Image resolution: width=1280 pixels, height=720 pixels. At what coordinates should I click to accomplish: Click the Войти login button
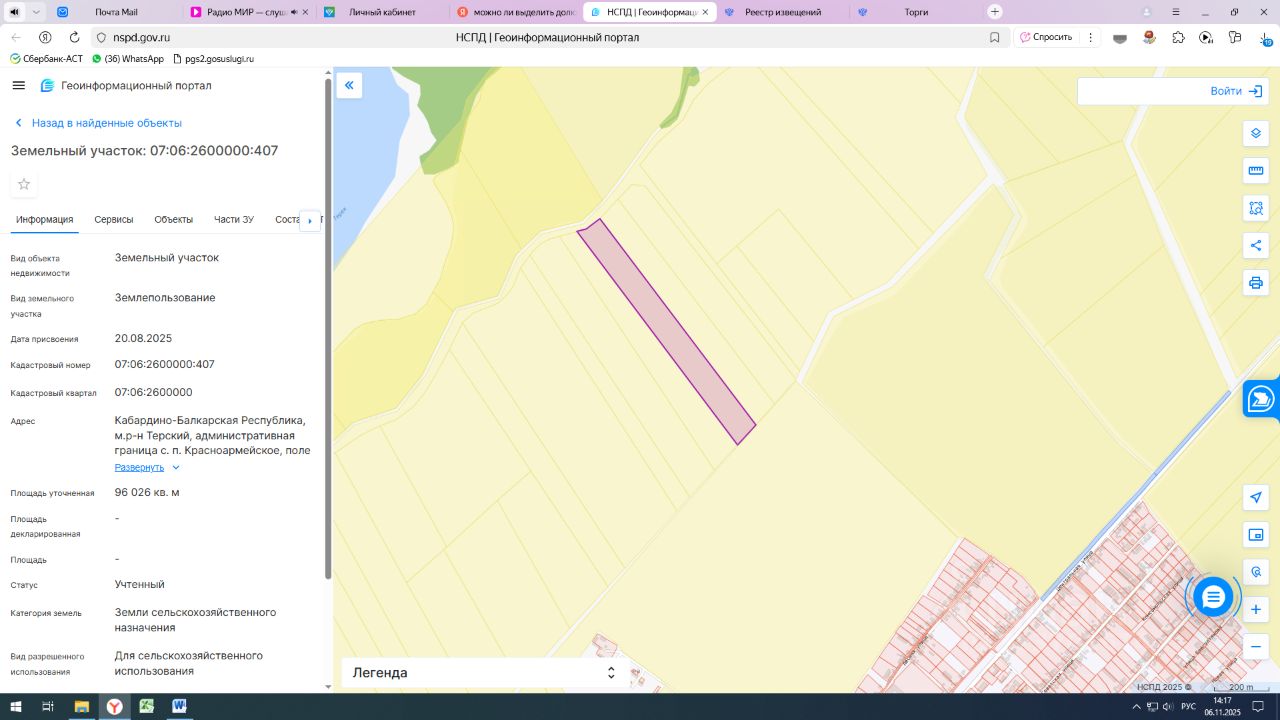click(1236, 91)
